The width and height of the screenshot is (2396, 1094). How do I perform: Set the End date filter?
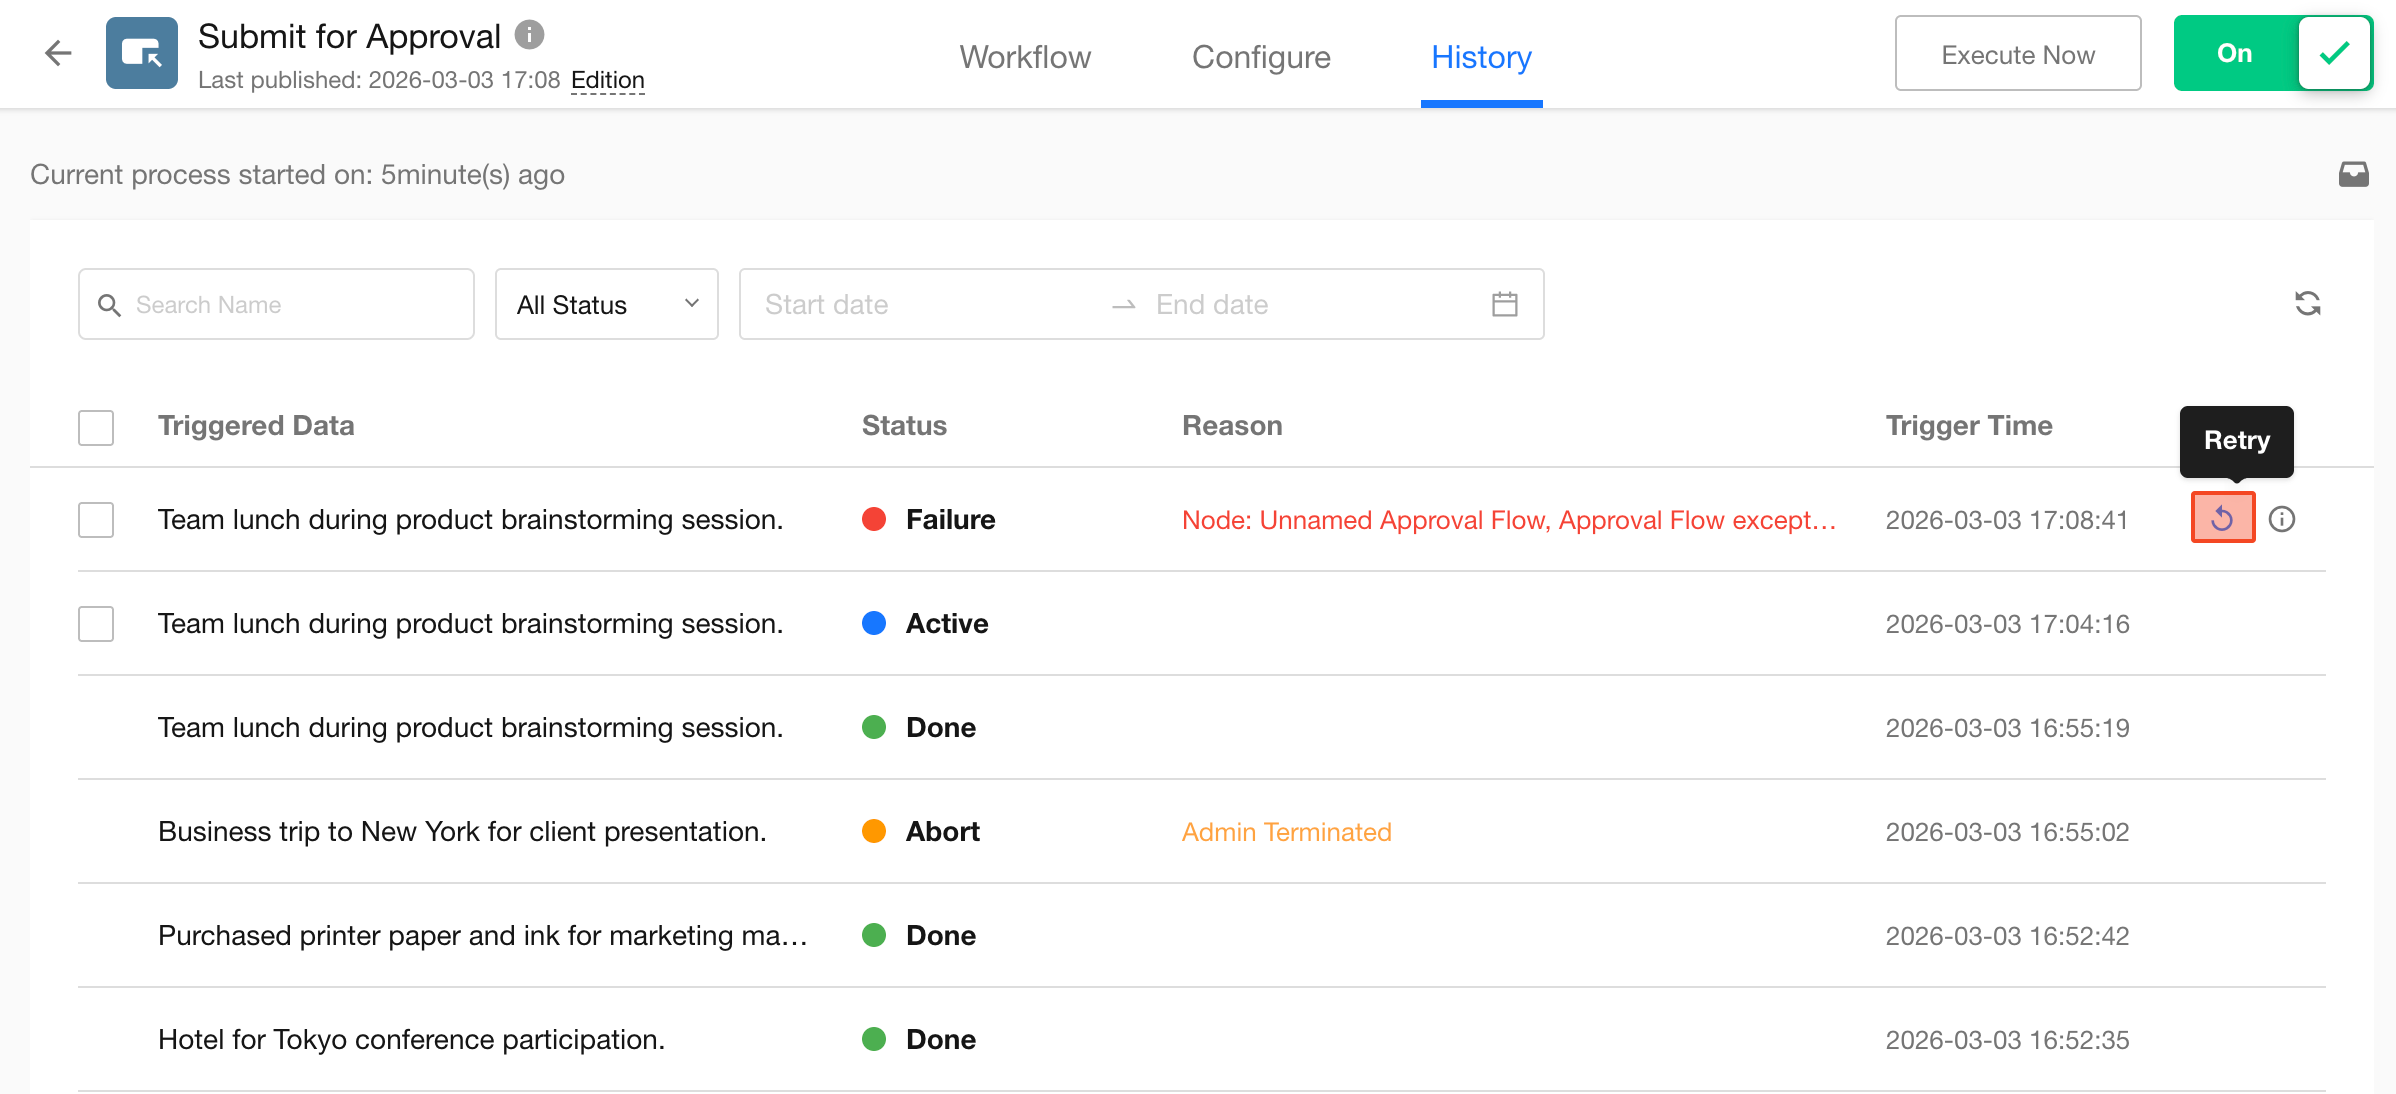[x=1300, y=304]
